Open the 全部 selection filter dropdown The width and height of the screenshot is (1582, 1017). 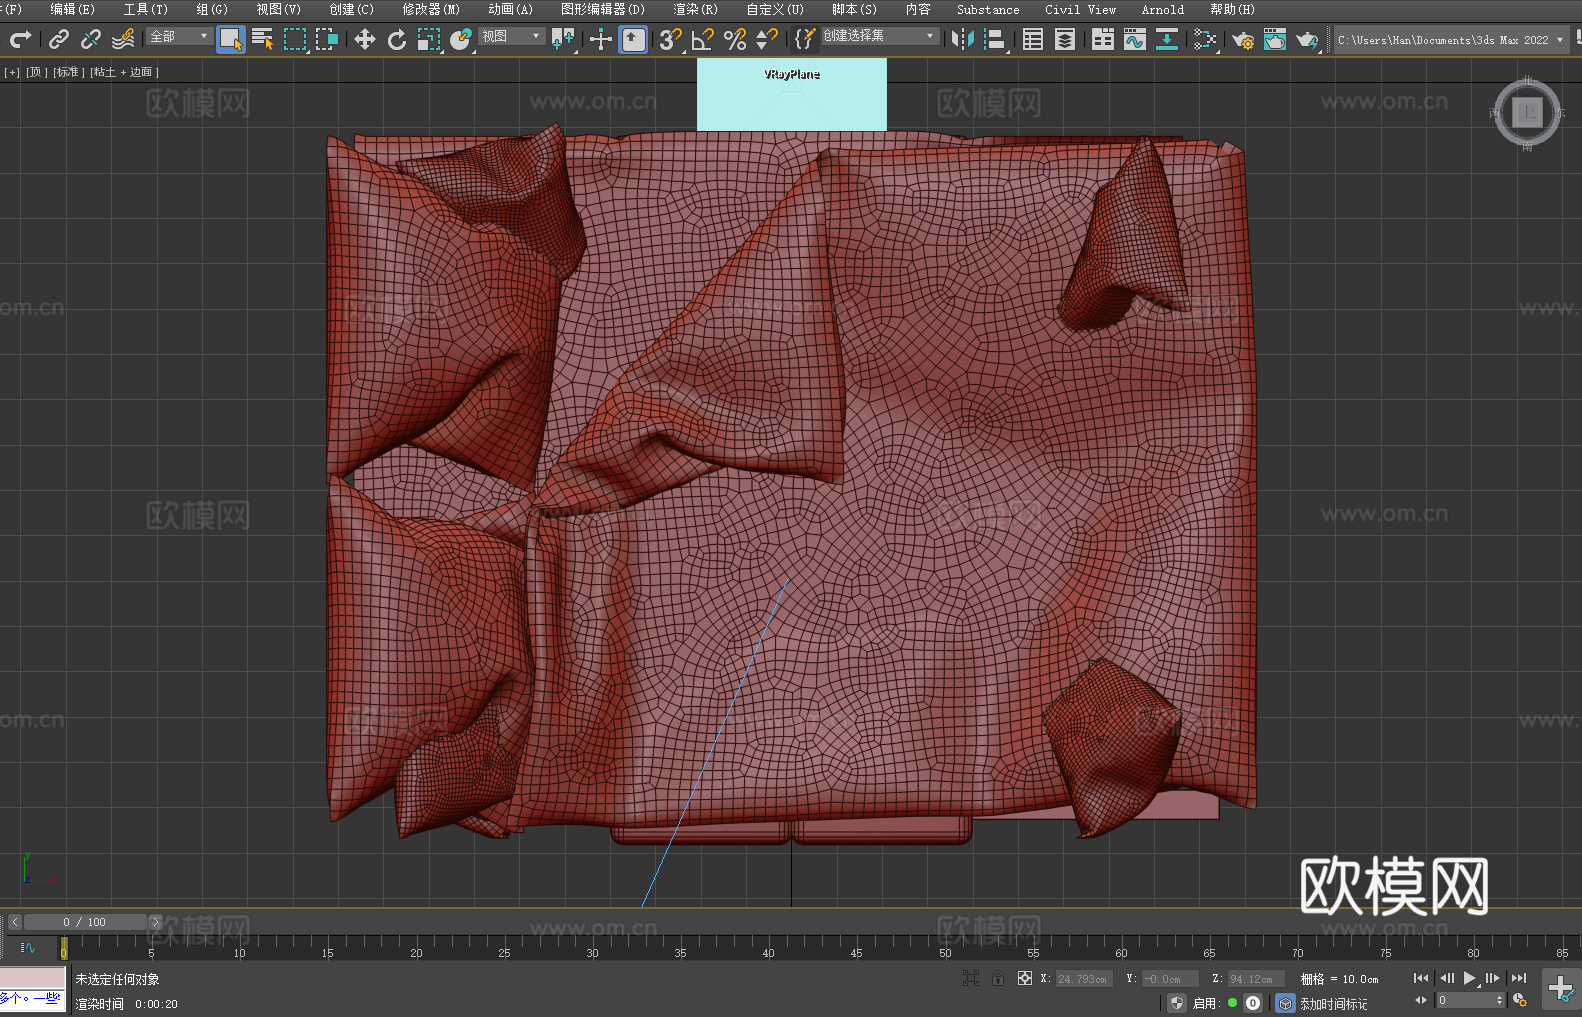click(x=179, y=36)
